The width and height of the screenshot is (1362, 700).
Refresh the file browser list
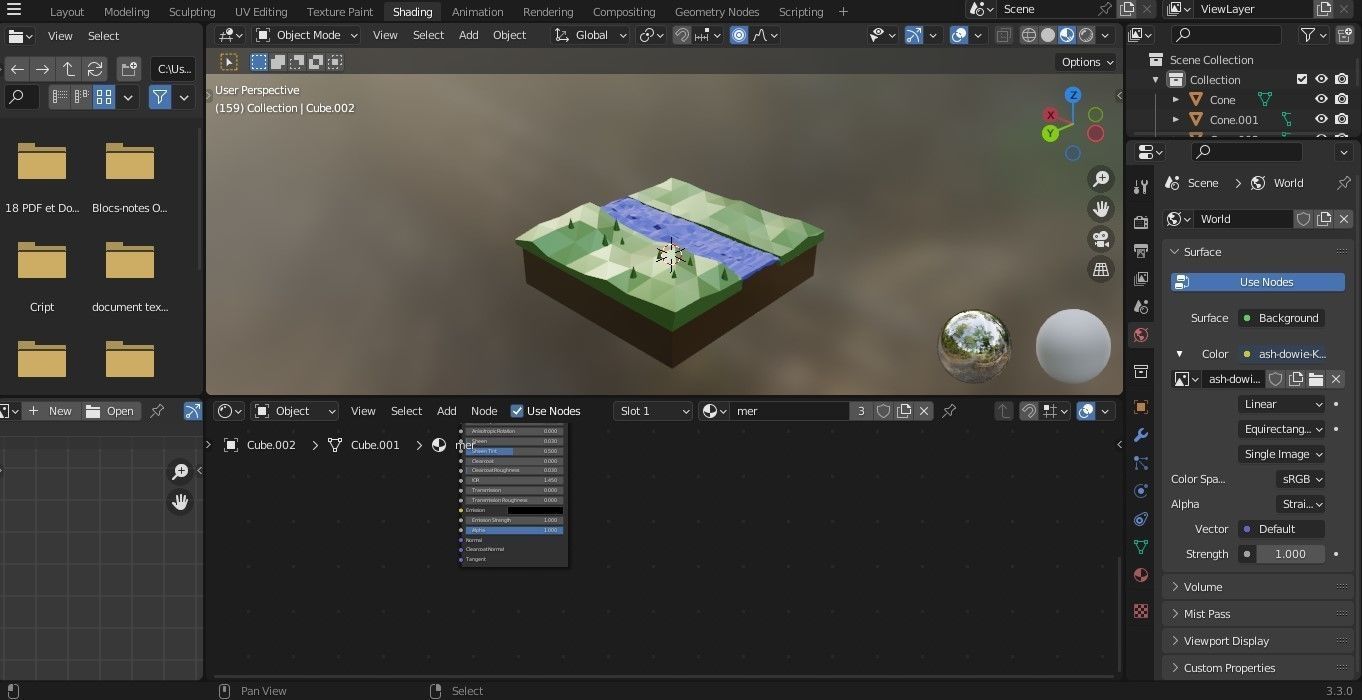click(95, 70)
